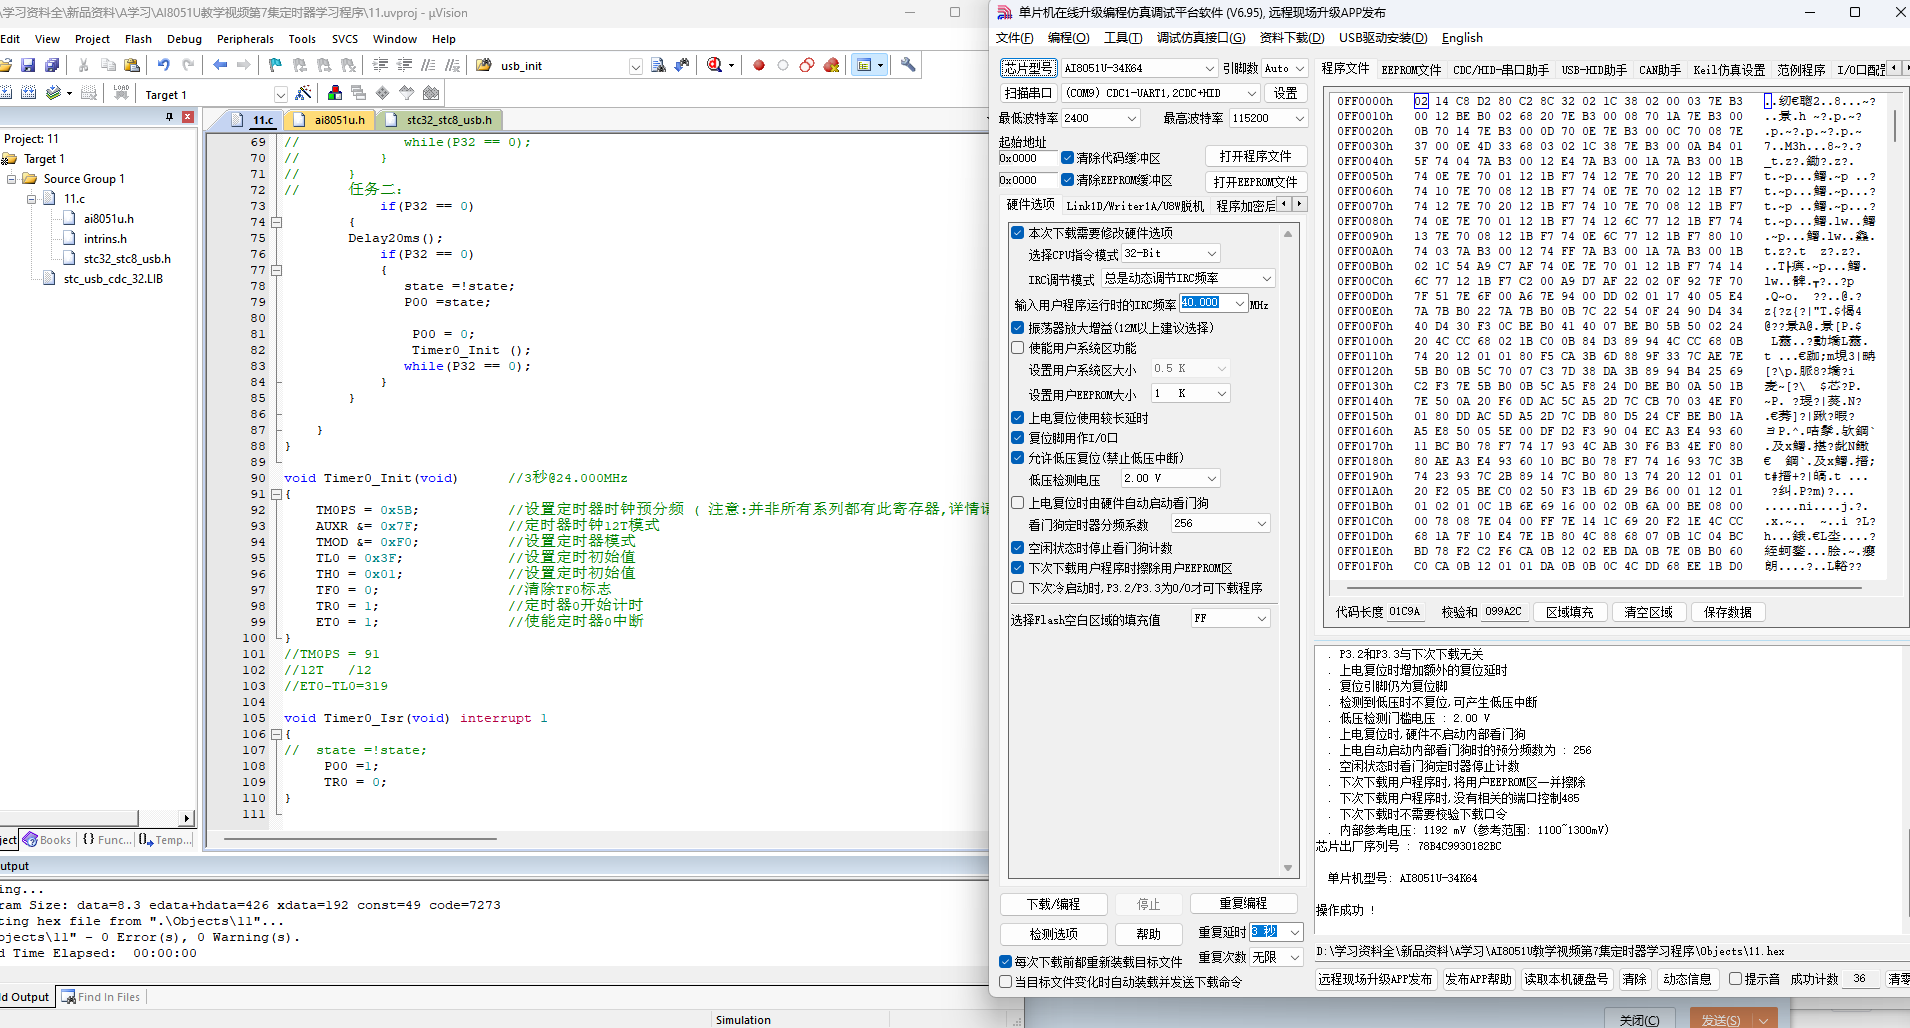
Task: Click the 下载/编程 button
Action: [x=1054, y=904]
